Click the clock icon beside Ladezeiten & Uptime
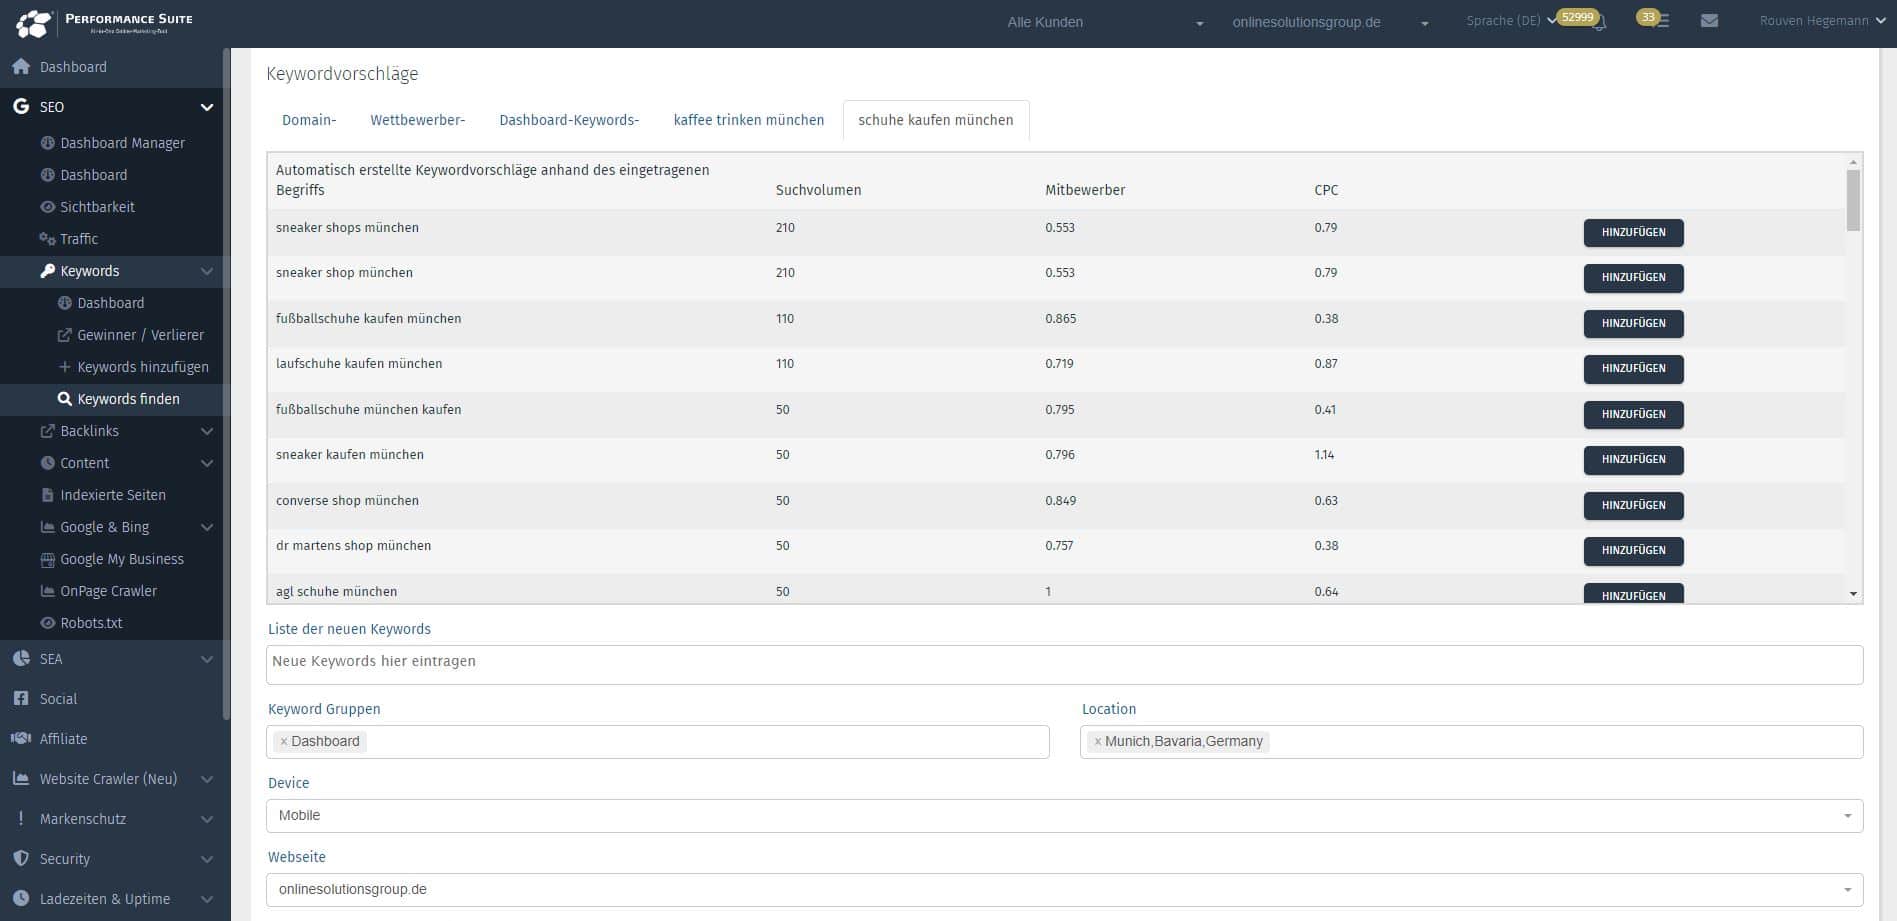1897x921 pixels. [21, 899]
